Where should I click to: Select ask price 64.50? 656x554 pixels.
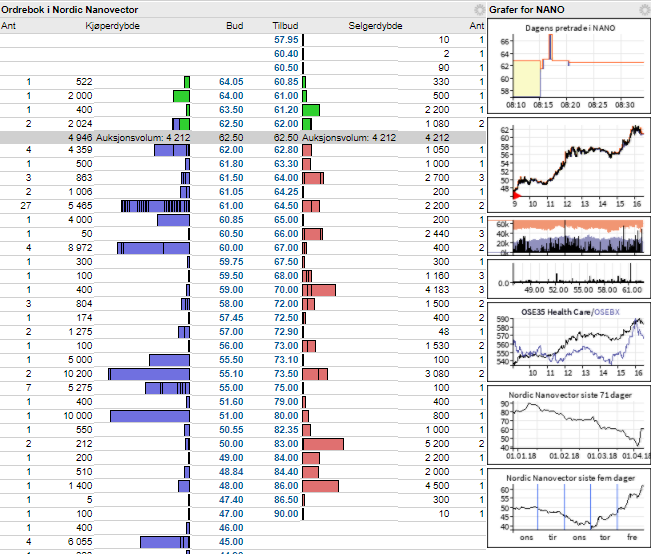286,206
